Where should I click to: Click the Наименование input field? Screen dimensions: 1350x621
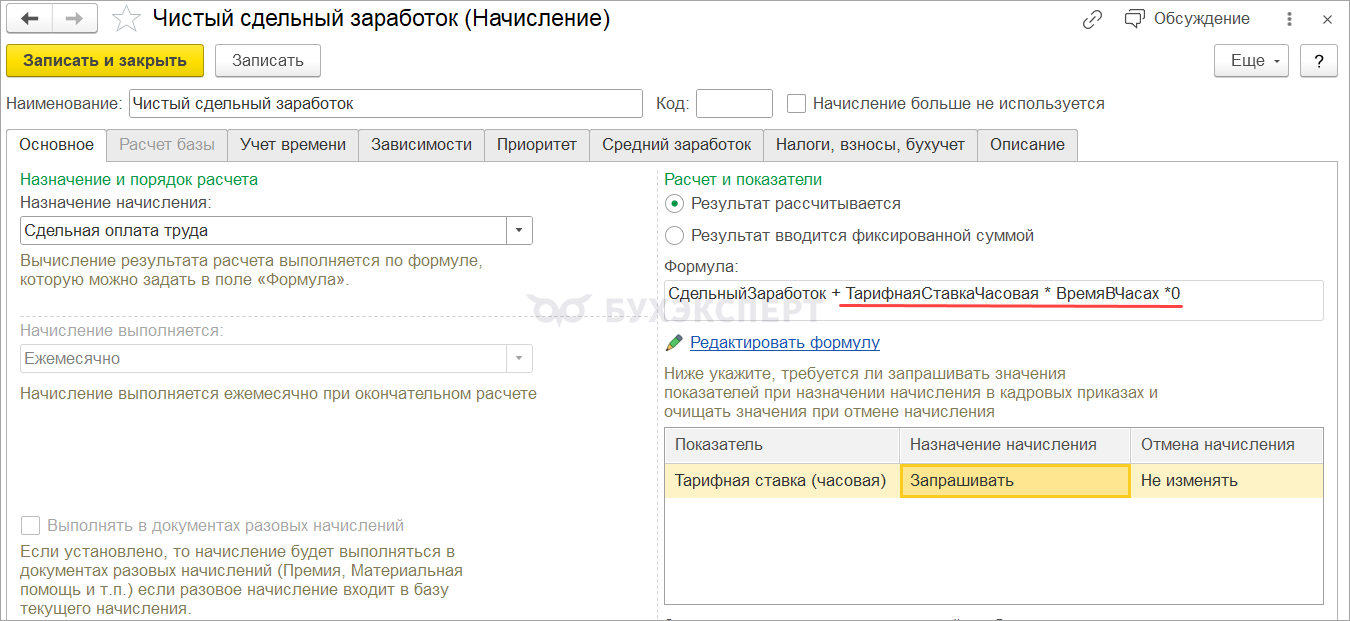tap(386, 104)
